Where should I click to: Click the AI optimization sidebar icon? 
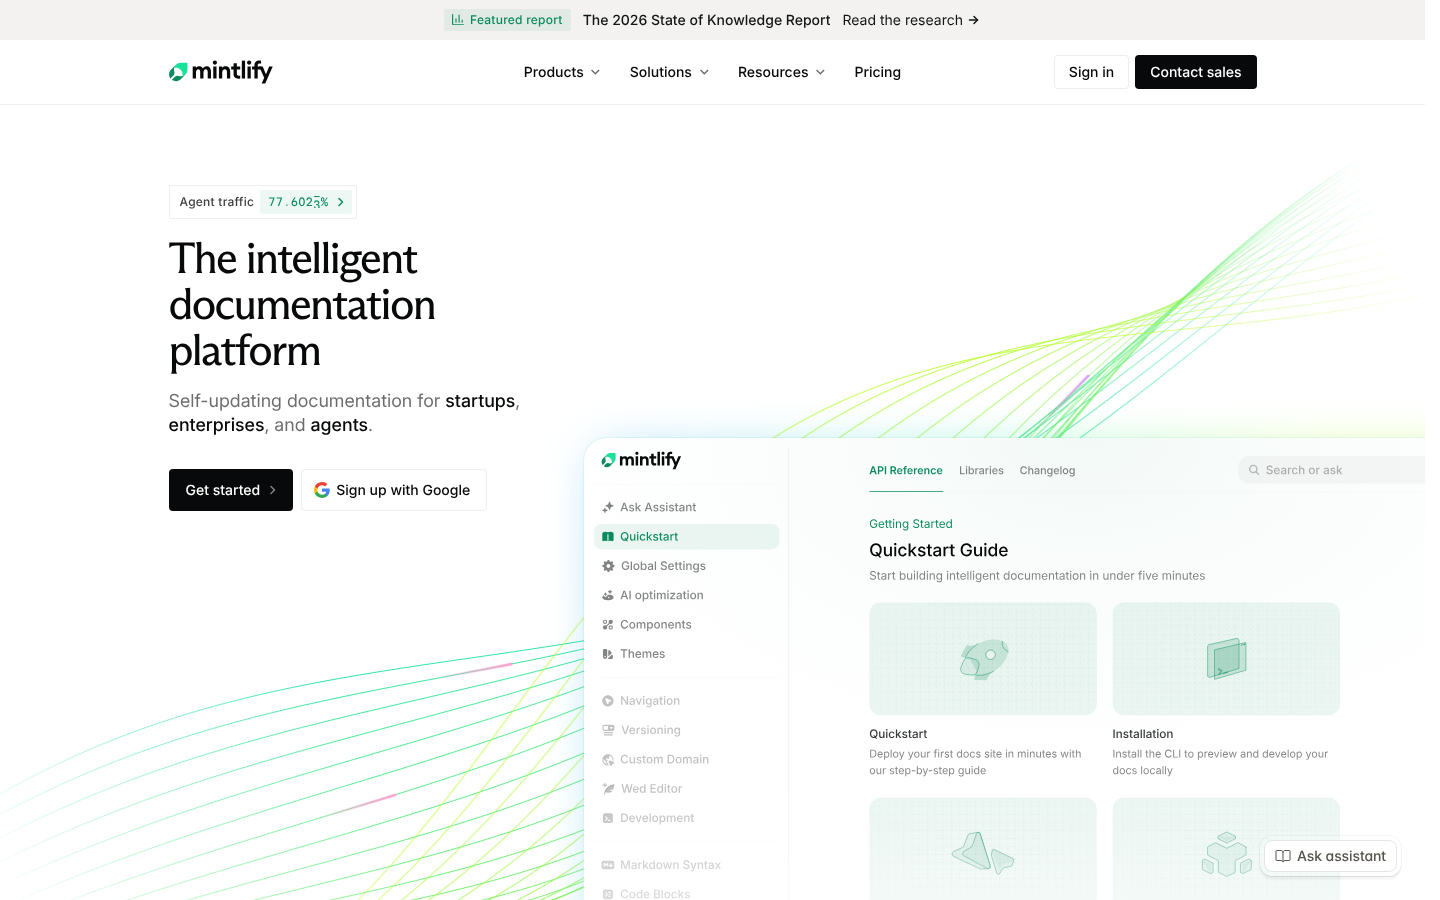607,595
